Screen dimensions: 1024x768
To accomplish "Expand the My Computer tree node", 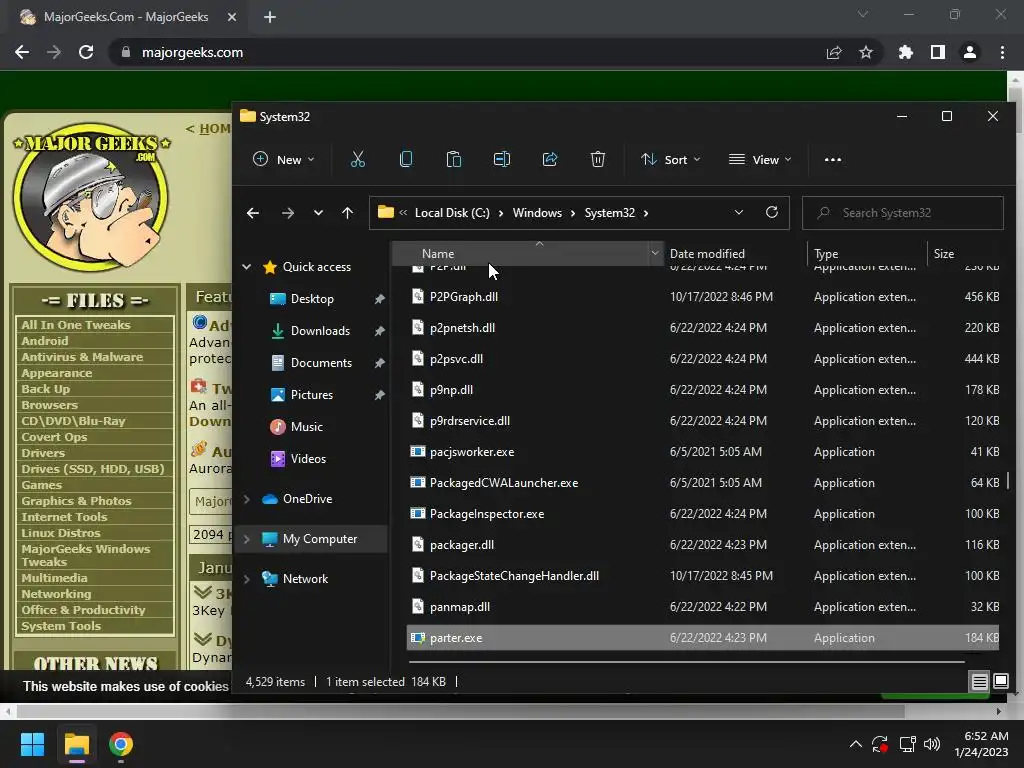I will click(x=247, y=539).
